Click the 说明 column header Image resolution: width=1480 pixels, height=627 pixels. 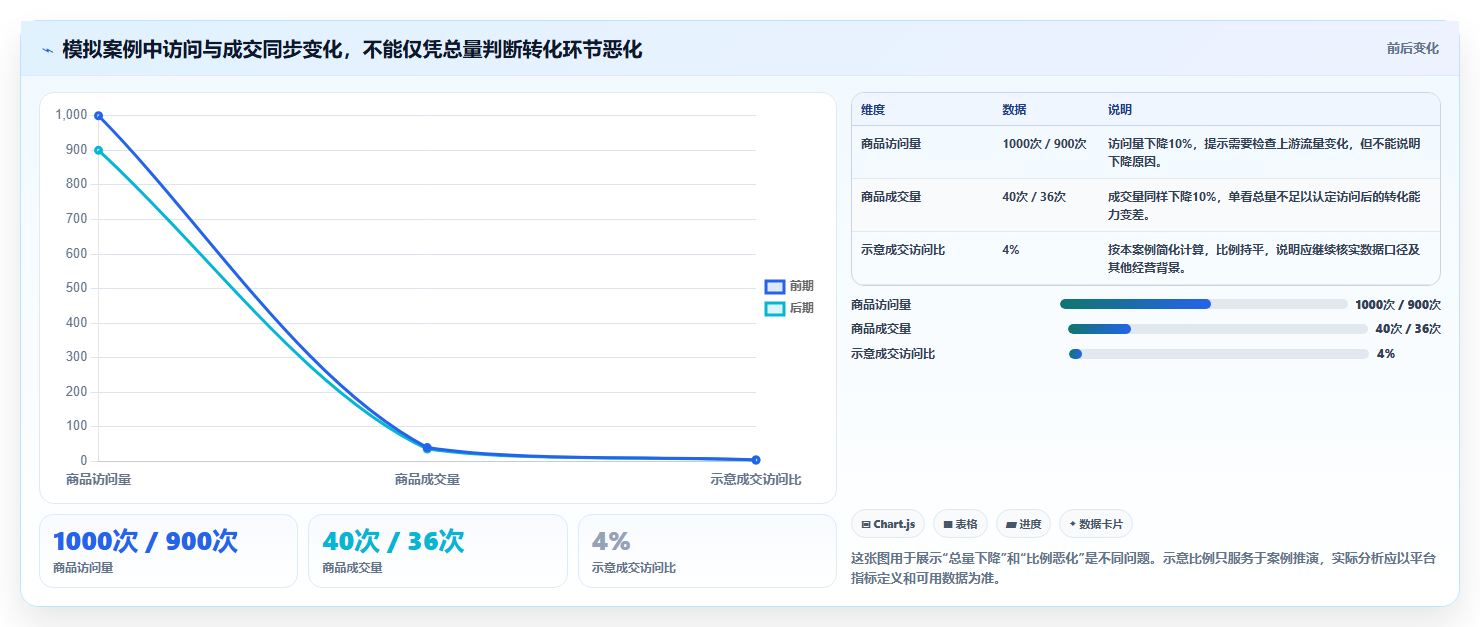pos(1120,110)
